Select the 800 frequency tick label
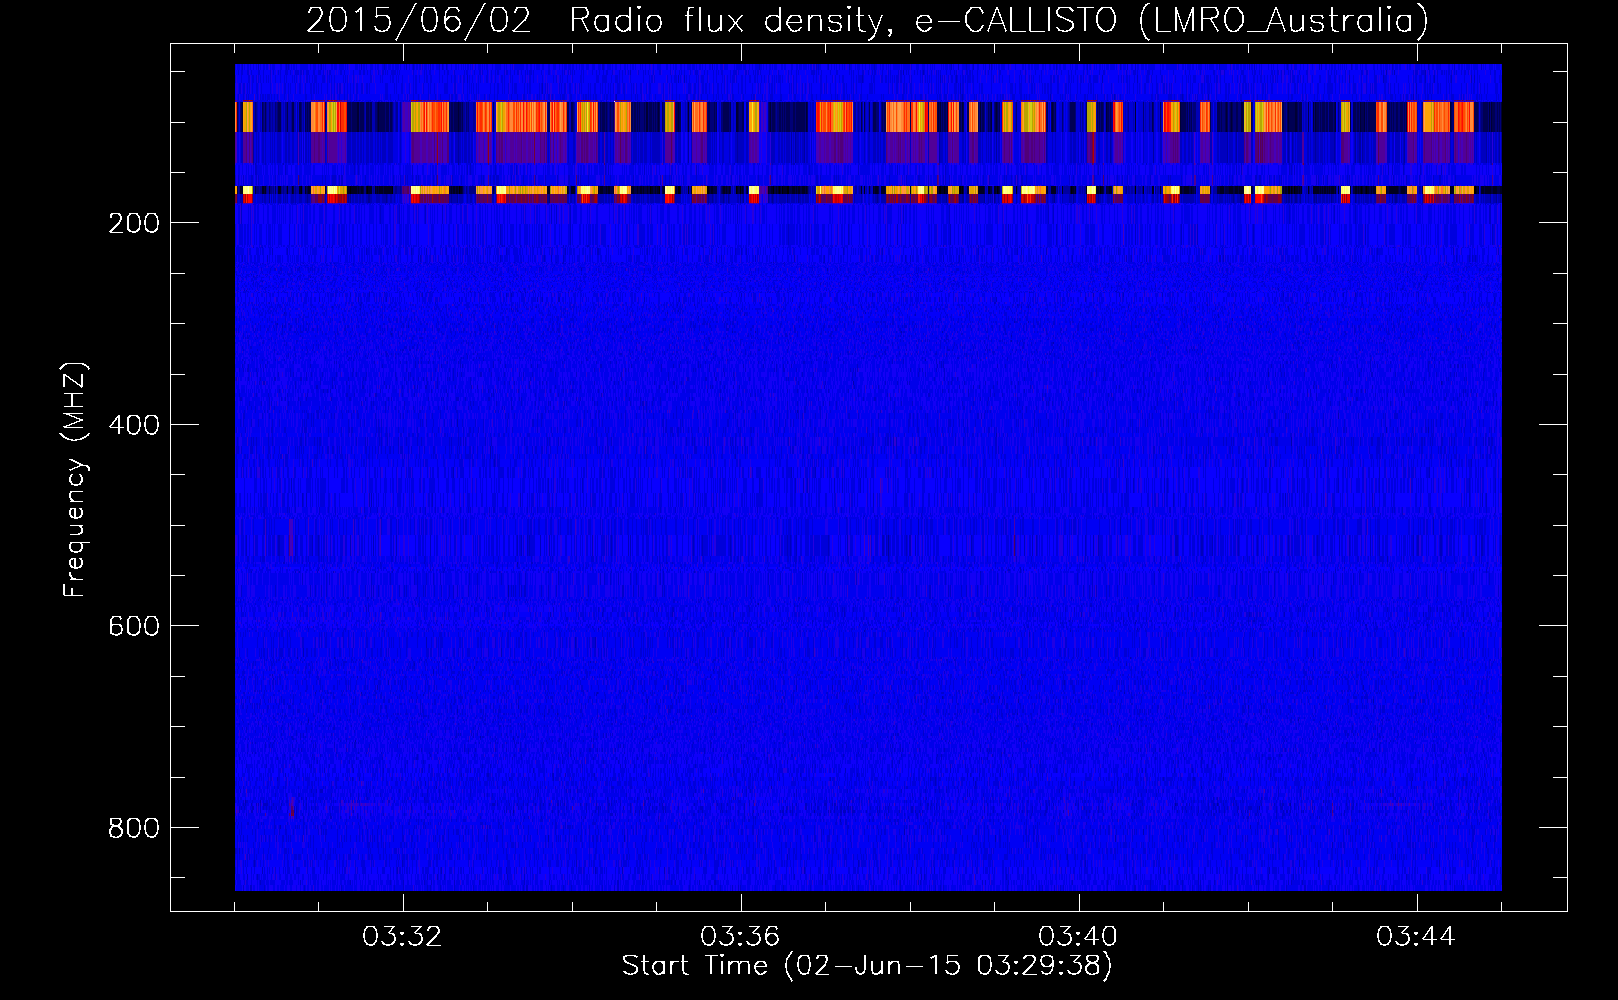The width and height of the screenshot is (1618, 1000). (134, 828)
